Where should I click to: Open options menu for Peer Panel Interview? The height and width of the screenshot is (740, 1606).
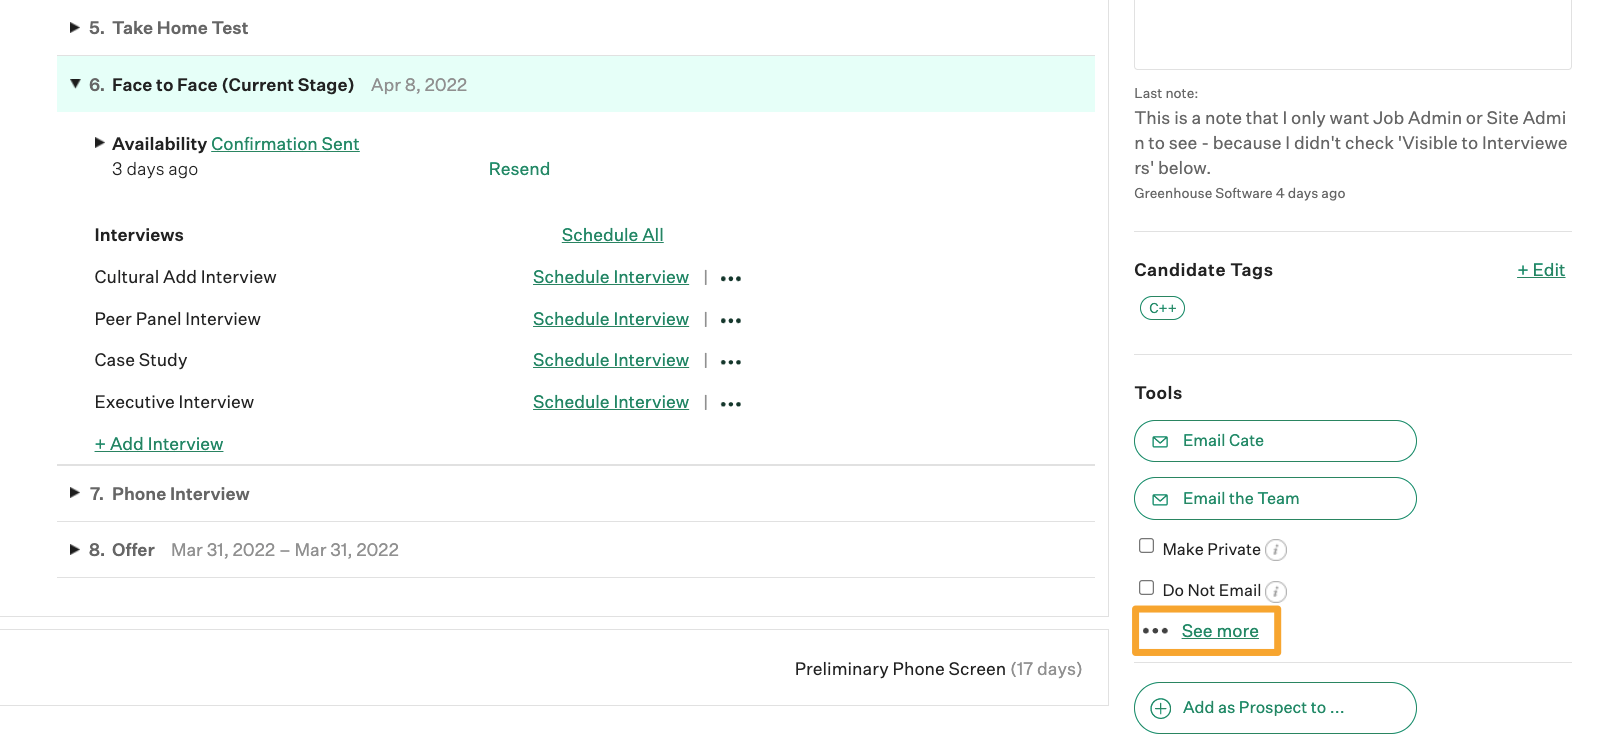(x=731, y=321)
